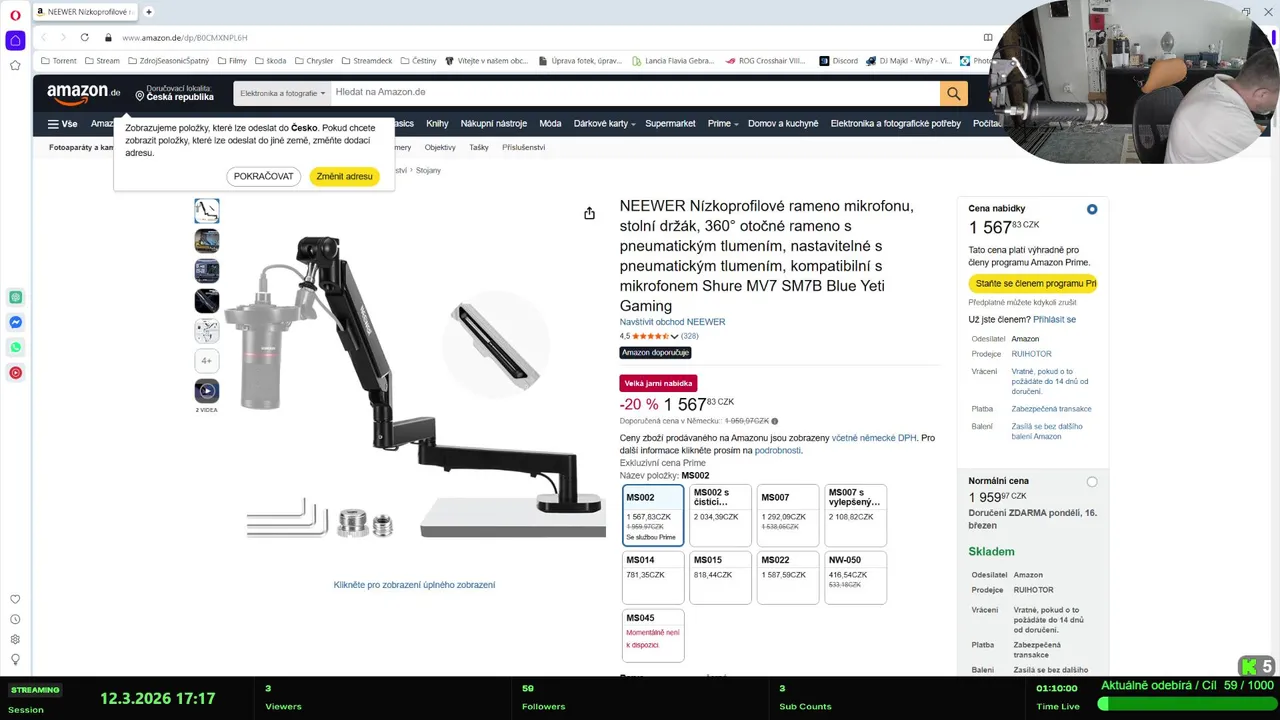Viewport: 1280px width, 720px height.
Task: Choose the MS015 variant tile
Action: (x=720, y=578)
